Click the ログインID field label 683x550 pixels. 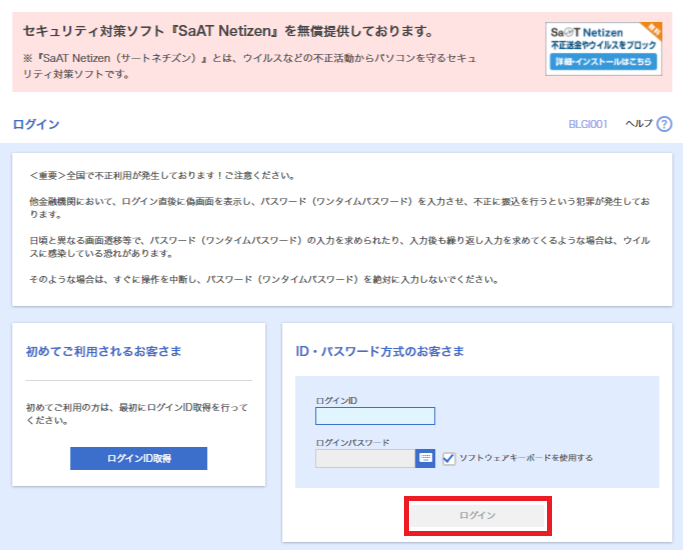point(336,401)
